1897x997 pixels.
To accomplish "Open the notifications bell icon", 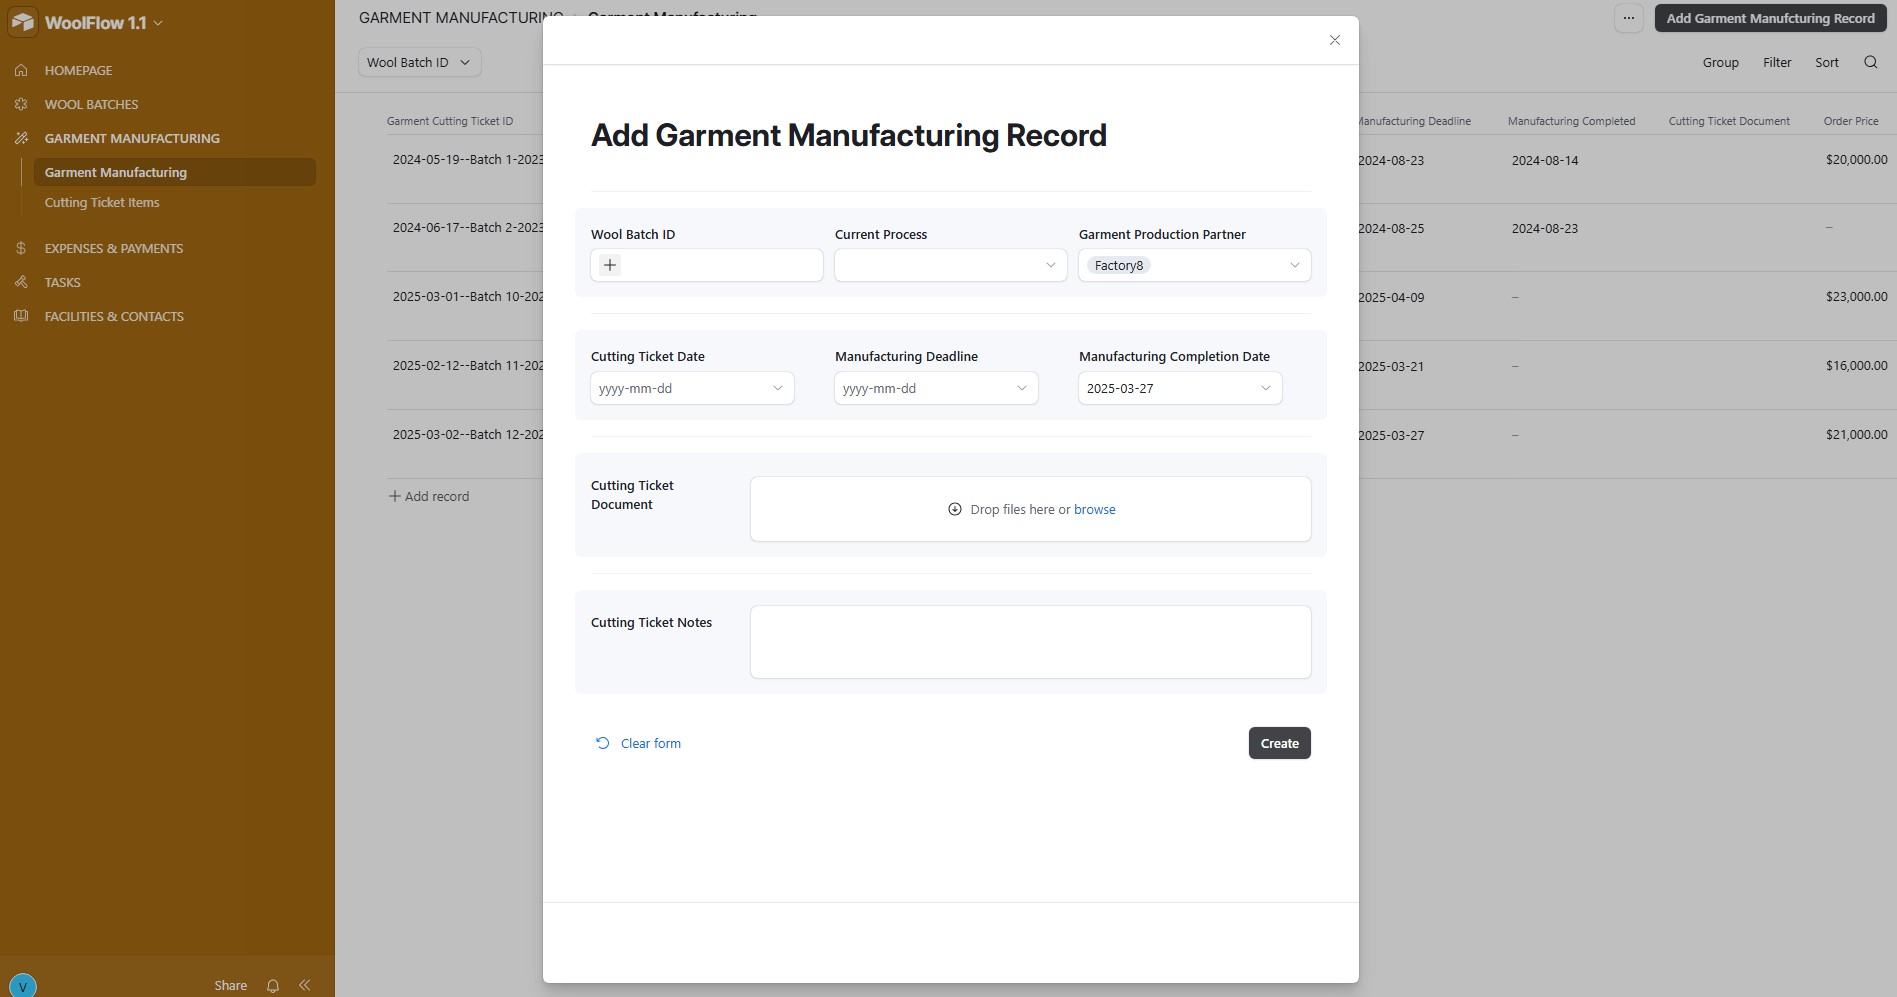I will [x=273, y=986].
